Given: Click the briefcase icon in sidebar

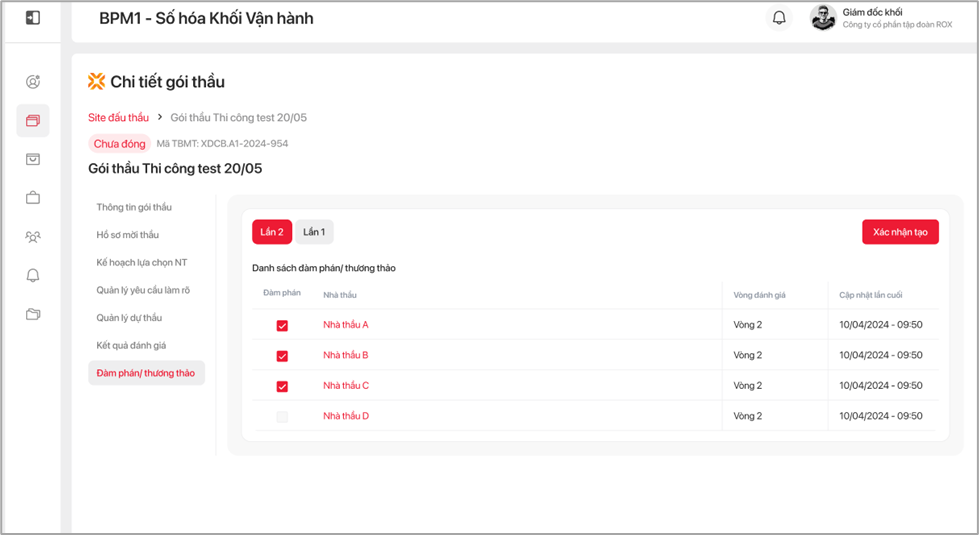Looking at the screenshot, I should pyautogui.click(x=33, y=198).
